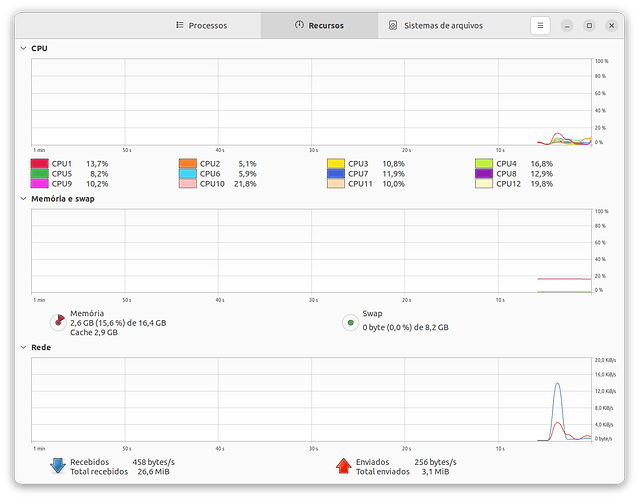Viewport: 638px width, 500px height.
Task: Change the CPU5 green color swatch
Action: [x=39, y=174]
